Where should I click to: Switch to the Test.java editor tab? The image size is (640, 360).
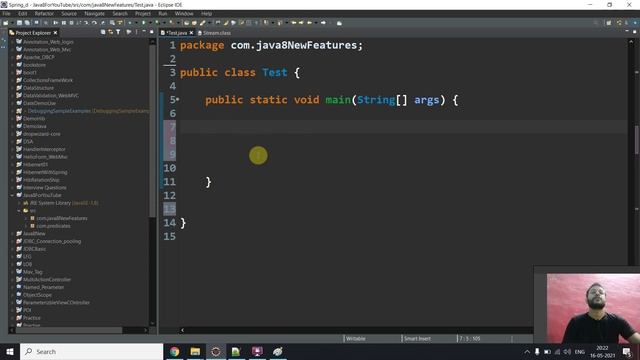[x=177, y=33]
